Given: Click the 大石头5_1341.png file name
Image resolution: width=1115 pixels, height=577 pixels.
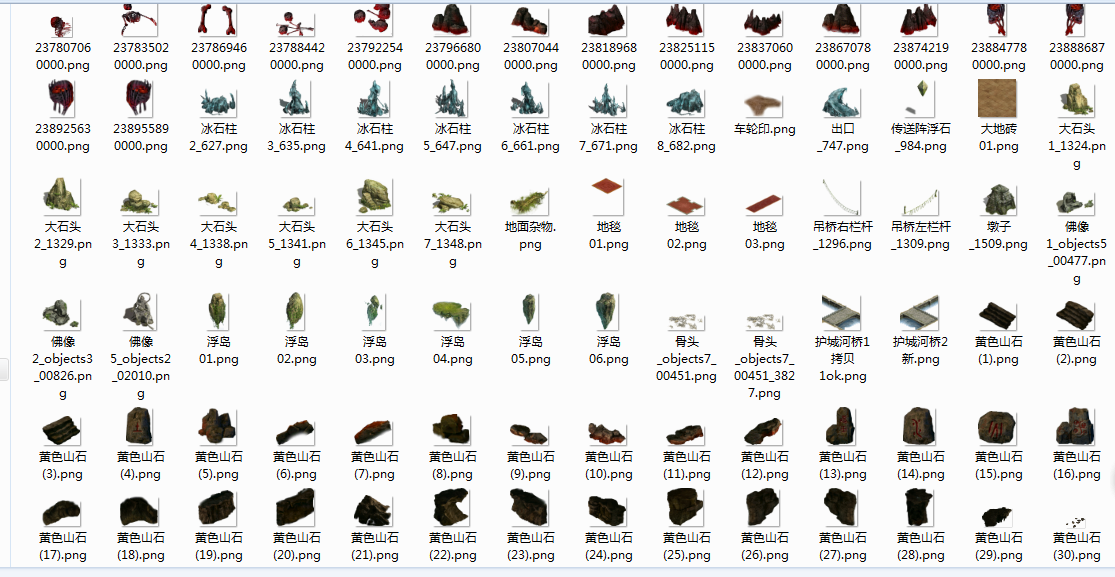Looking at the screenshot, I should coord(297,244).
